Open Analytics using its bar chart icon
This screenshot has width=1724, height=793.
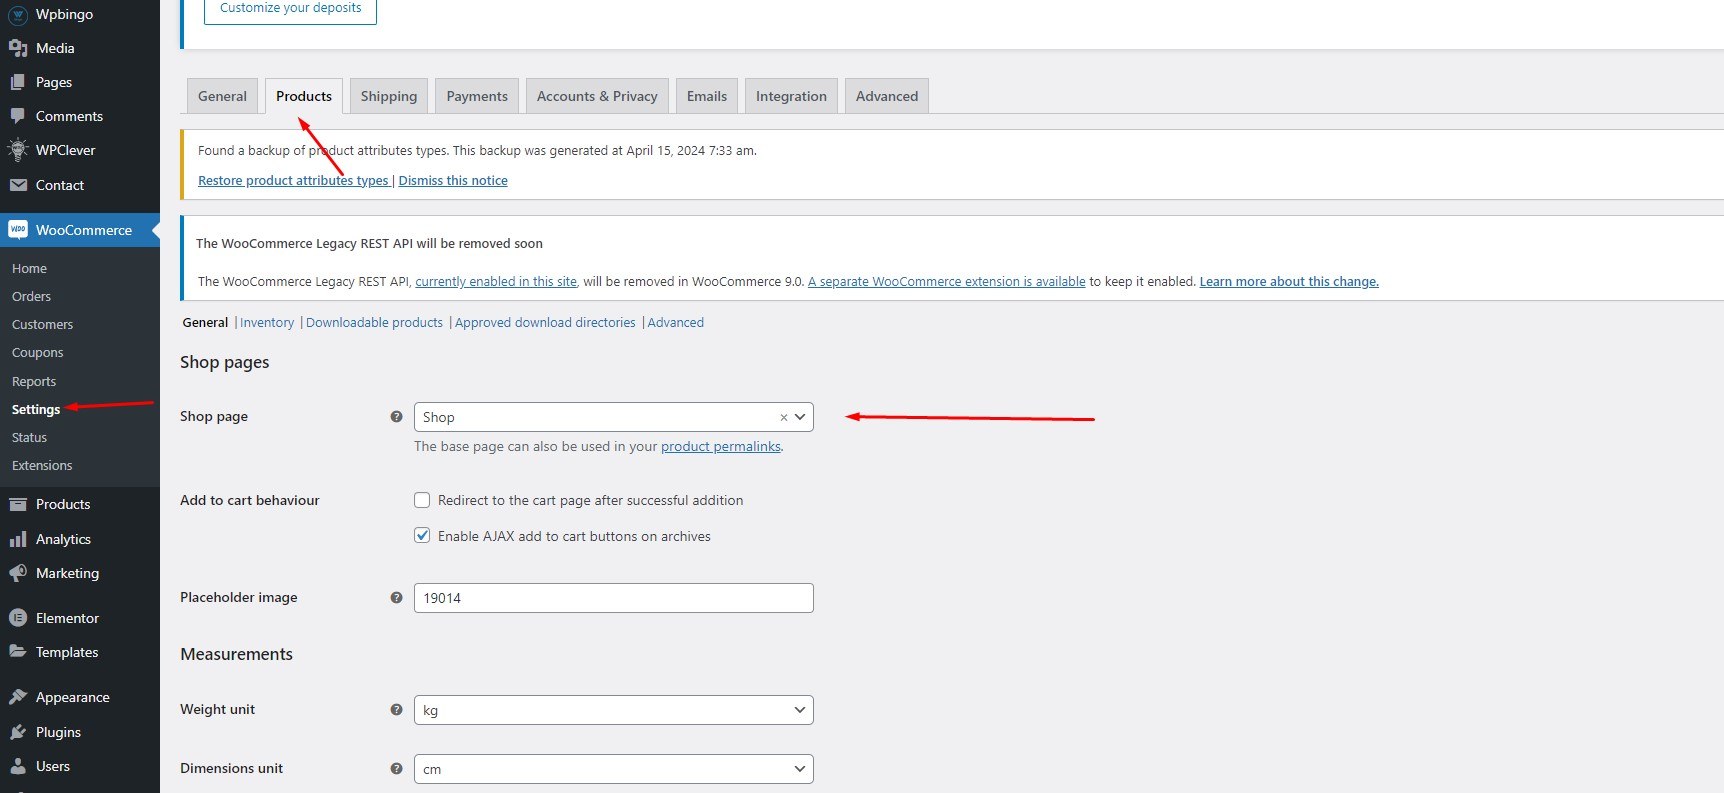18,539
